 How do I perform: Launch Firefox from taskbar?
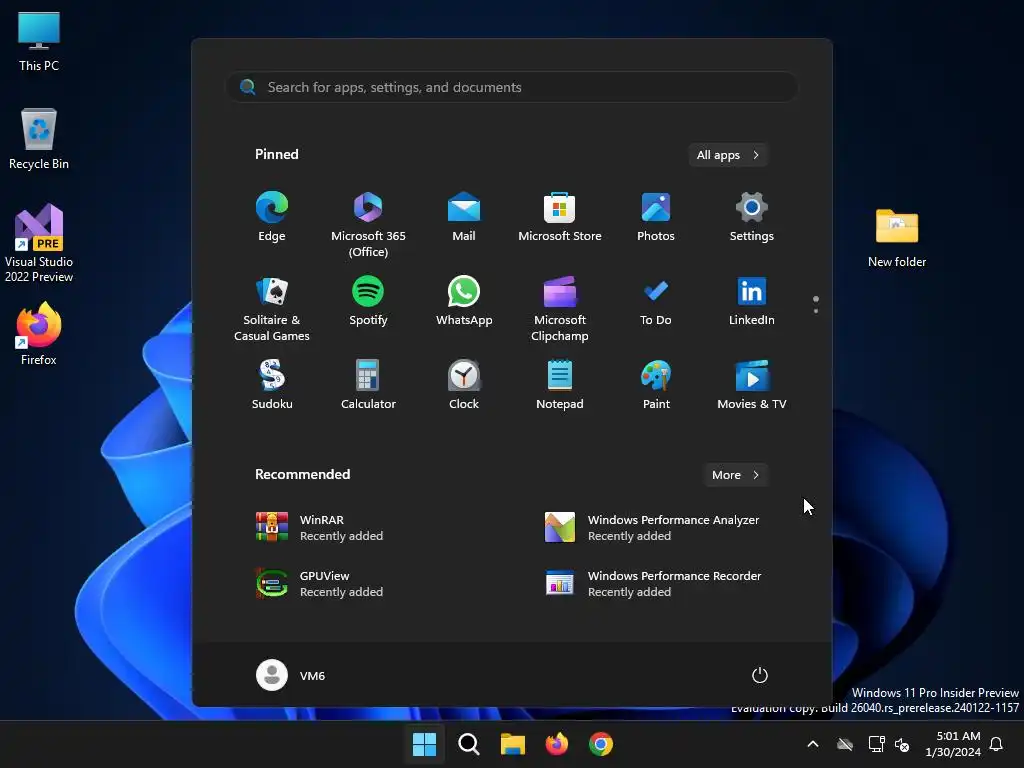click(x=556, y=744)
